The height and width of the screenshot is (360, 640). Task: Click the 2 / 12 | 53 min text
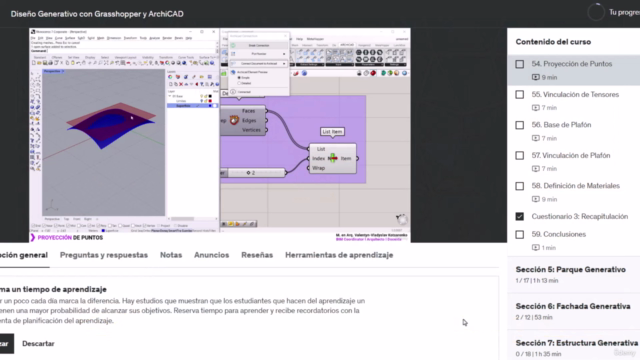point(534,318)
